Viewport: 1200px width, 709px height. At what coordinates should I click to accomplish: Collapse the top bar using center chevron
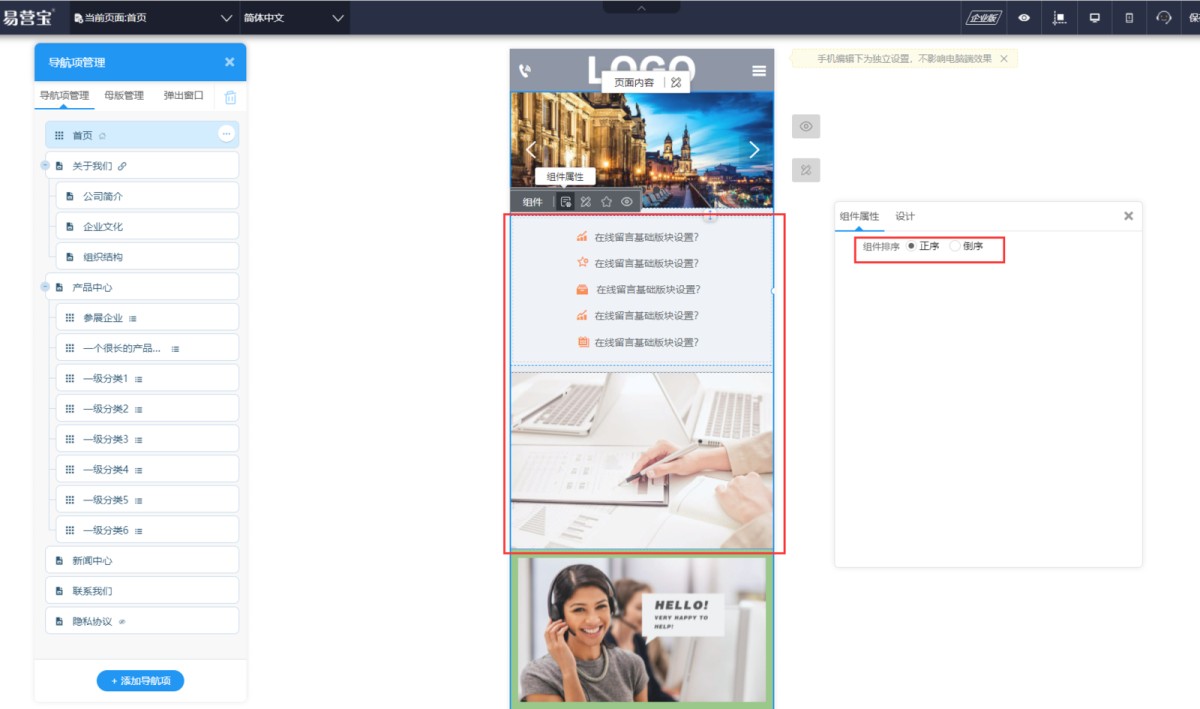[x=641, y=7]
